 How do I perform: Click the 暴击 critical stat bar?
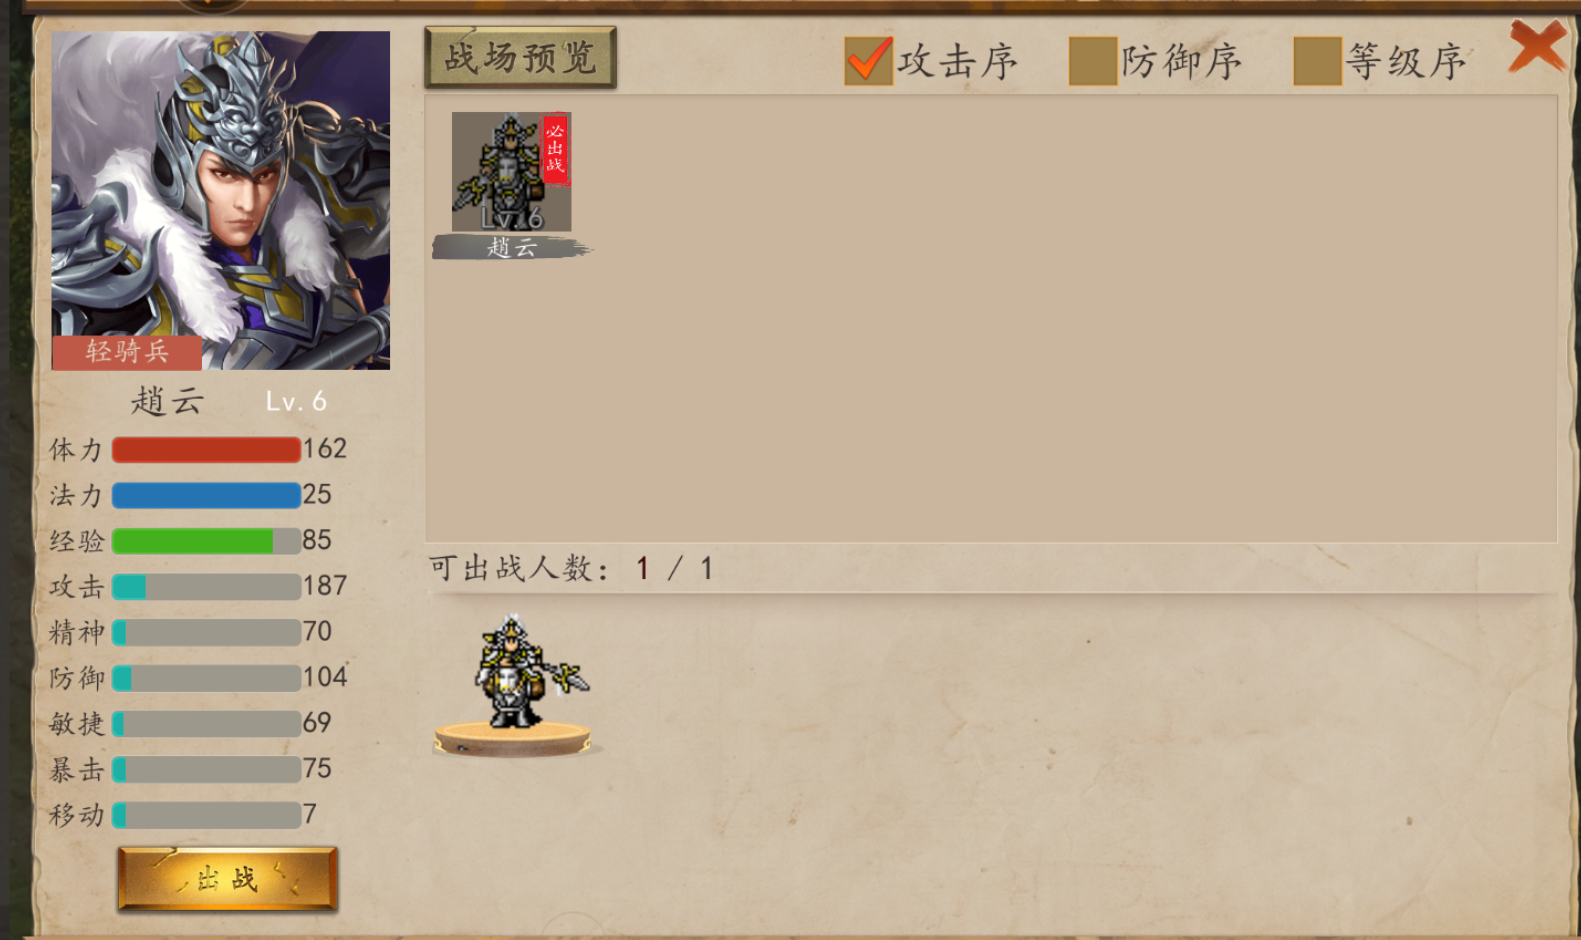(206, 769)
